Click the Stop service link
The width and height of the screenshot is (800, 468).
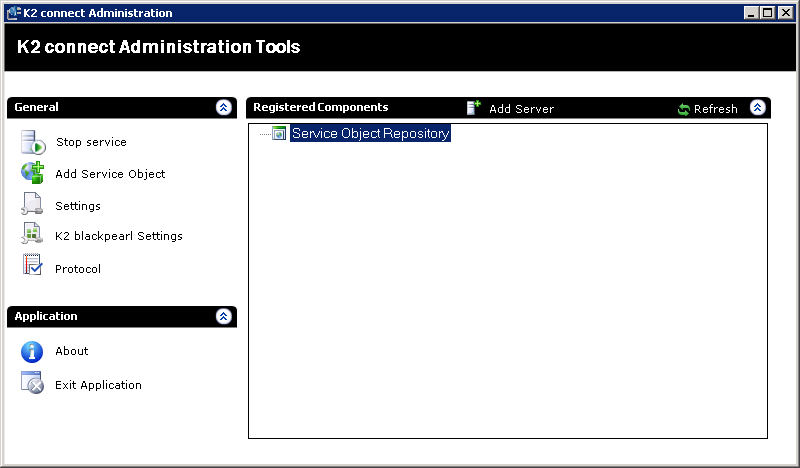coord(91,142)
